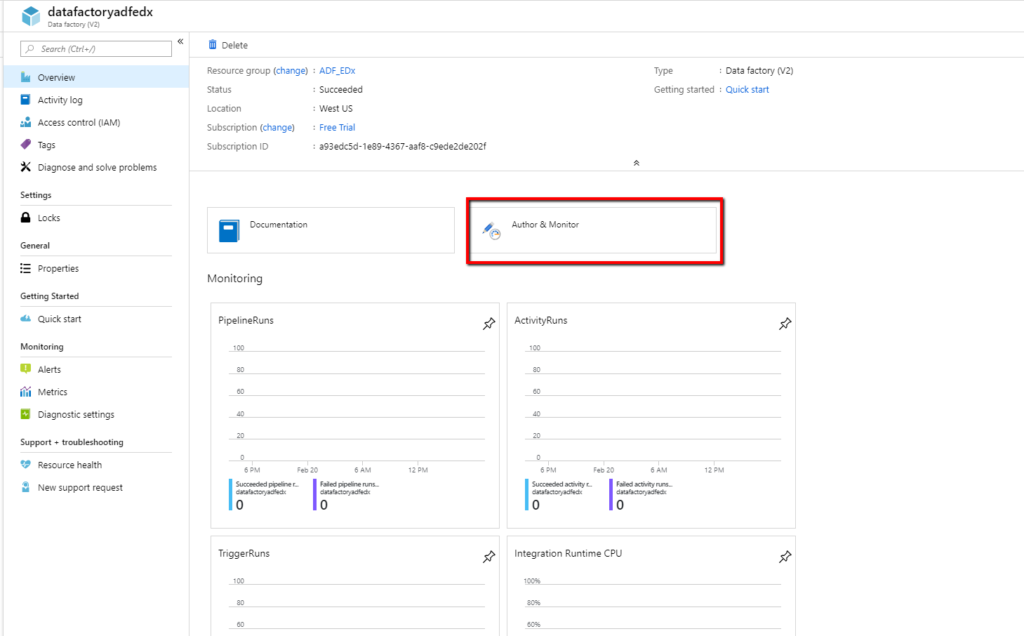Open the Alerts monitoring page
Image resolution: width=1024 pixels, height=636 pixels.
[49, 370]
